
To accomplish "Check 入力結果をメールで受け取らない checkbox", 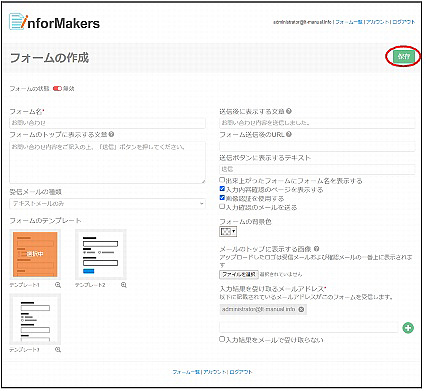I will pos(222,339).
